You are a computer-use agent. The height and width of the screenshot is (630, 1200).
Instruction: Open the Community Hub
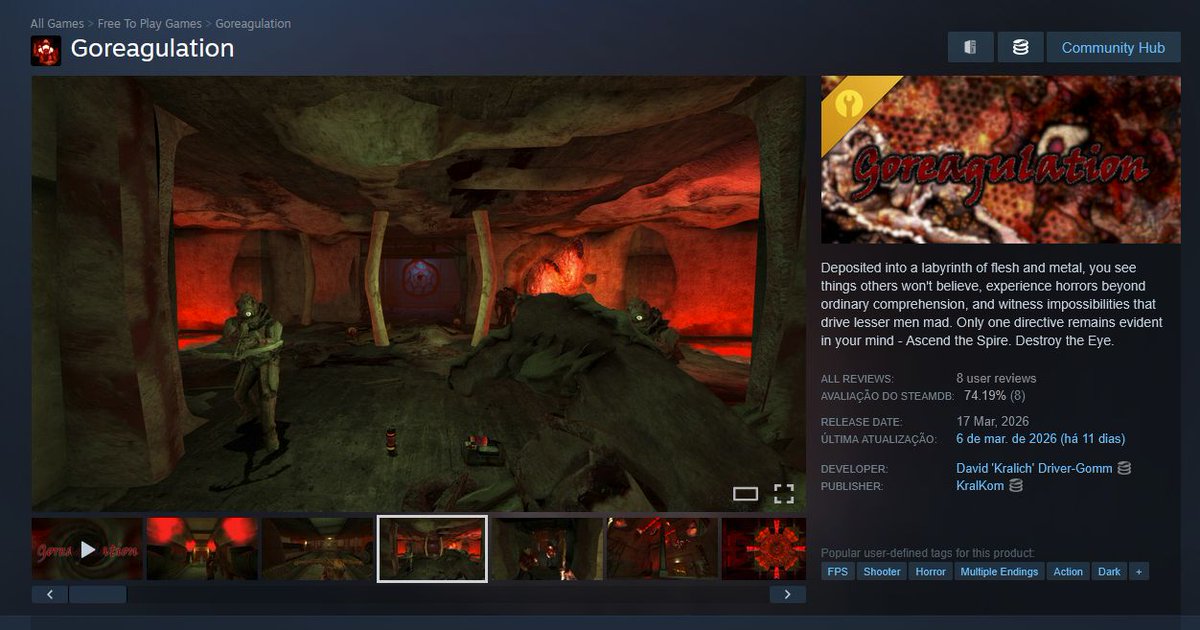point(1113,47)
